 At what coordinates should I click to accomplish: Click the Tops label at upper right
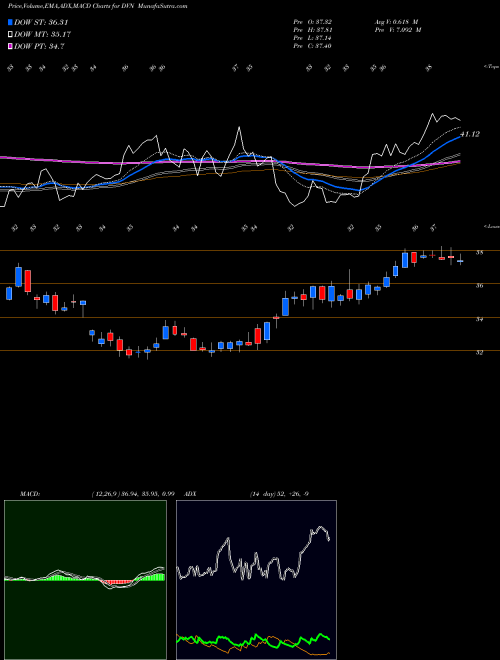(x=491, y=67)
